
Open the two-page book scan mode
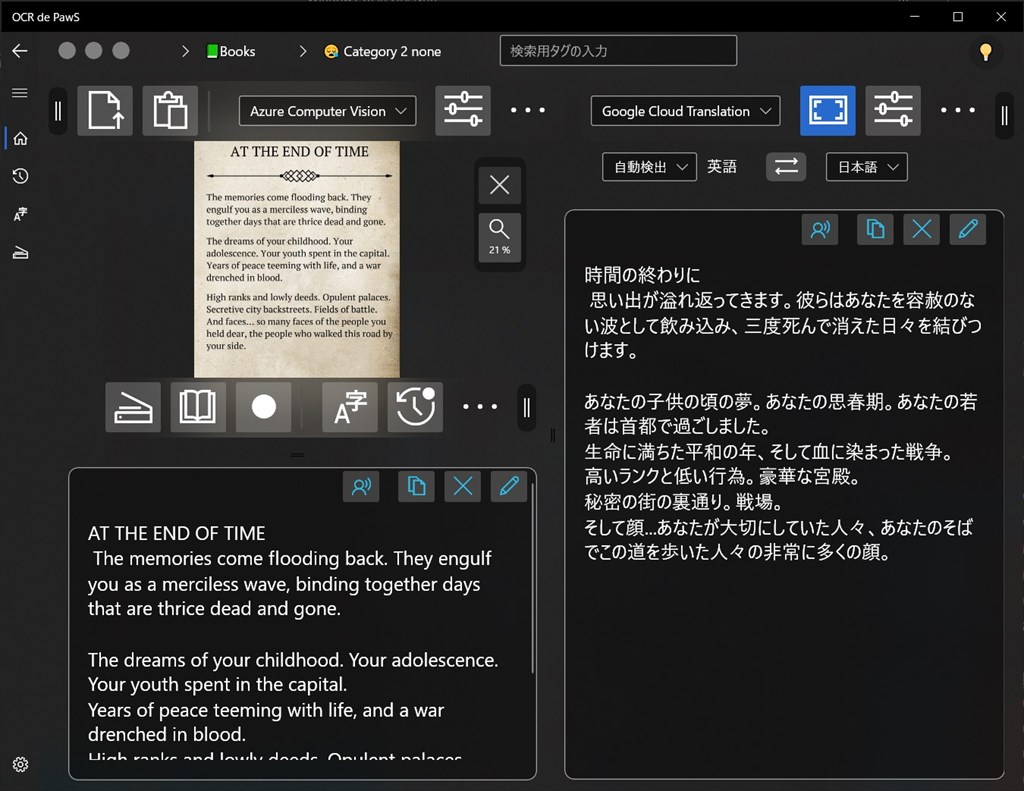tap(198, 407)
